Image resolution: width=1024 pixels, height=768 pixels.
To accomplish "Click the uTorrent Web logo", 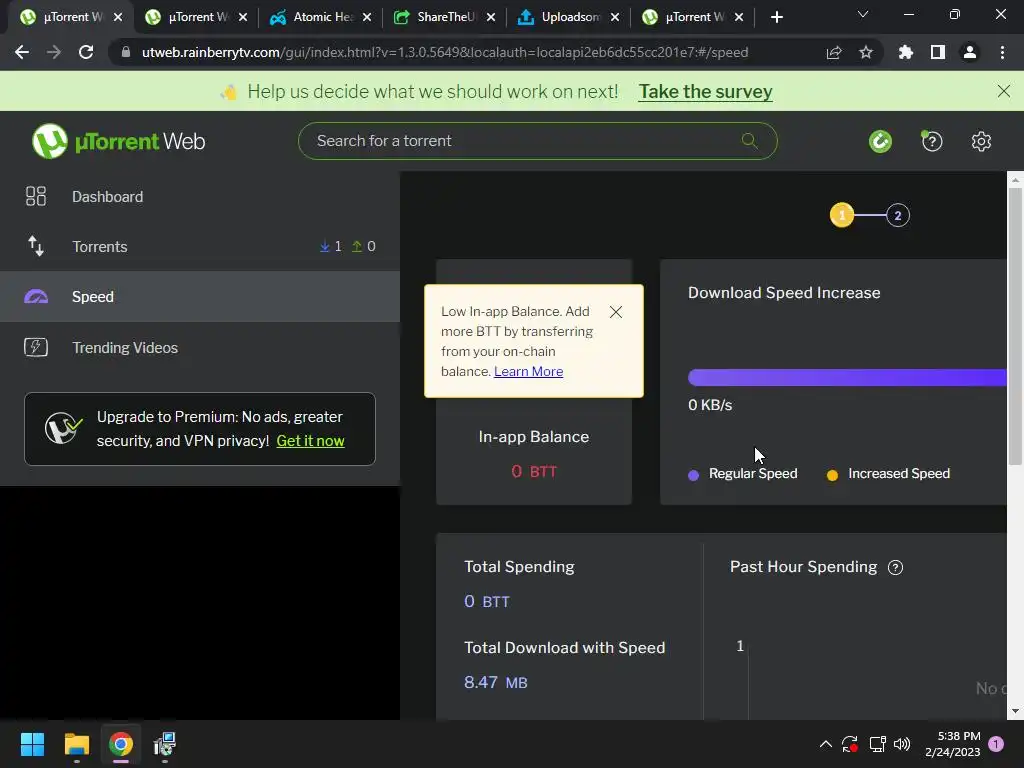I will pos(118,141).
